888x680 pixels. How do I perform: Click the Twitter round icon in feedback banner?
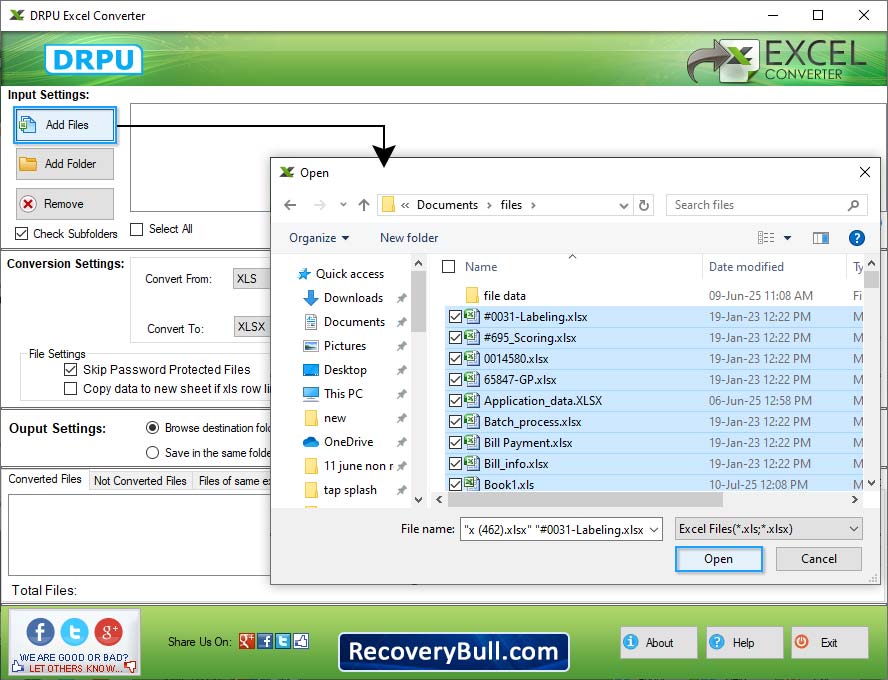[75, 631]
